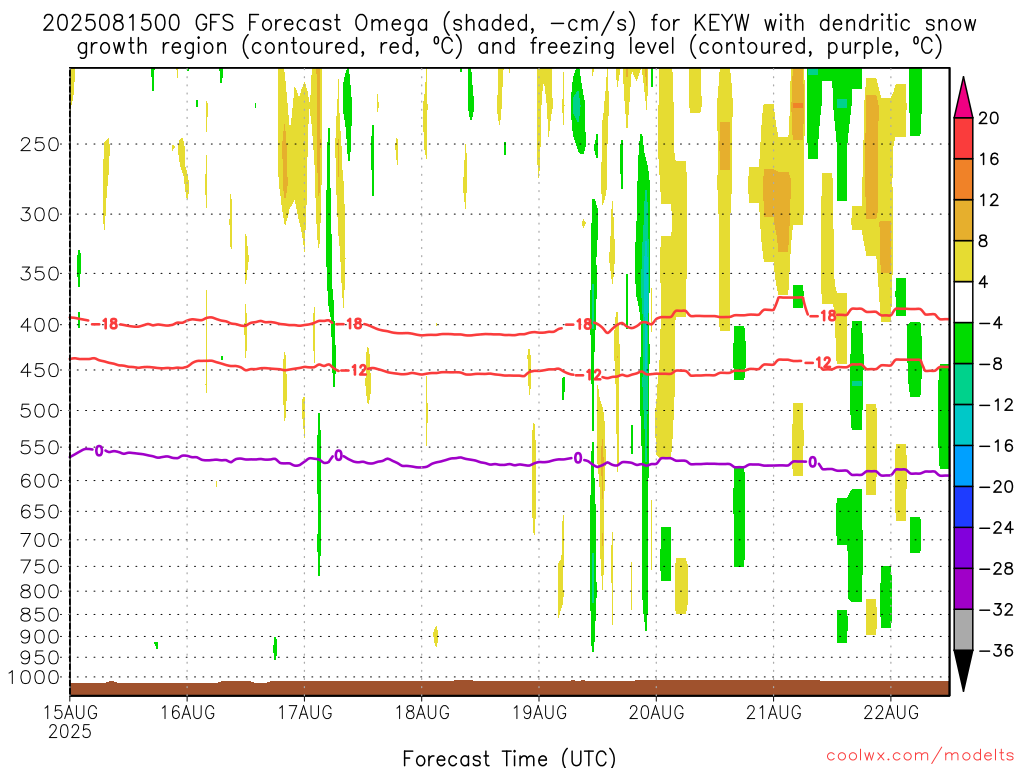The height and width of the screenshot is (768, 1024).
Task: Click the 19AUG time axis label
Action: click(539, 712)
